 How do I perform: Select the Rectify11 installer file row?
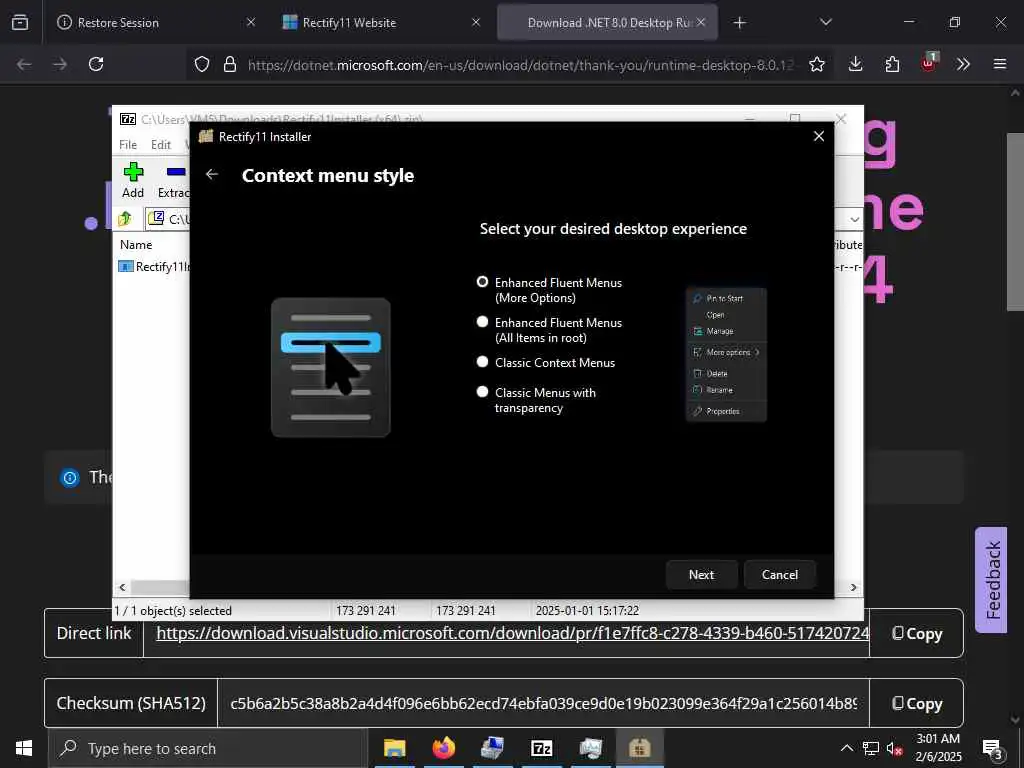click(x=154, y=266)
